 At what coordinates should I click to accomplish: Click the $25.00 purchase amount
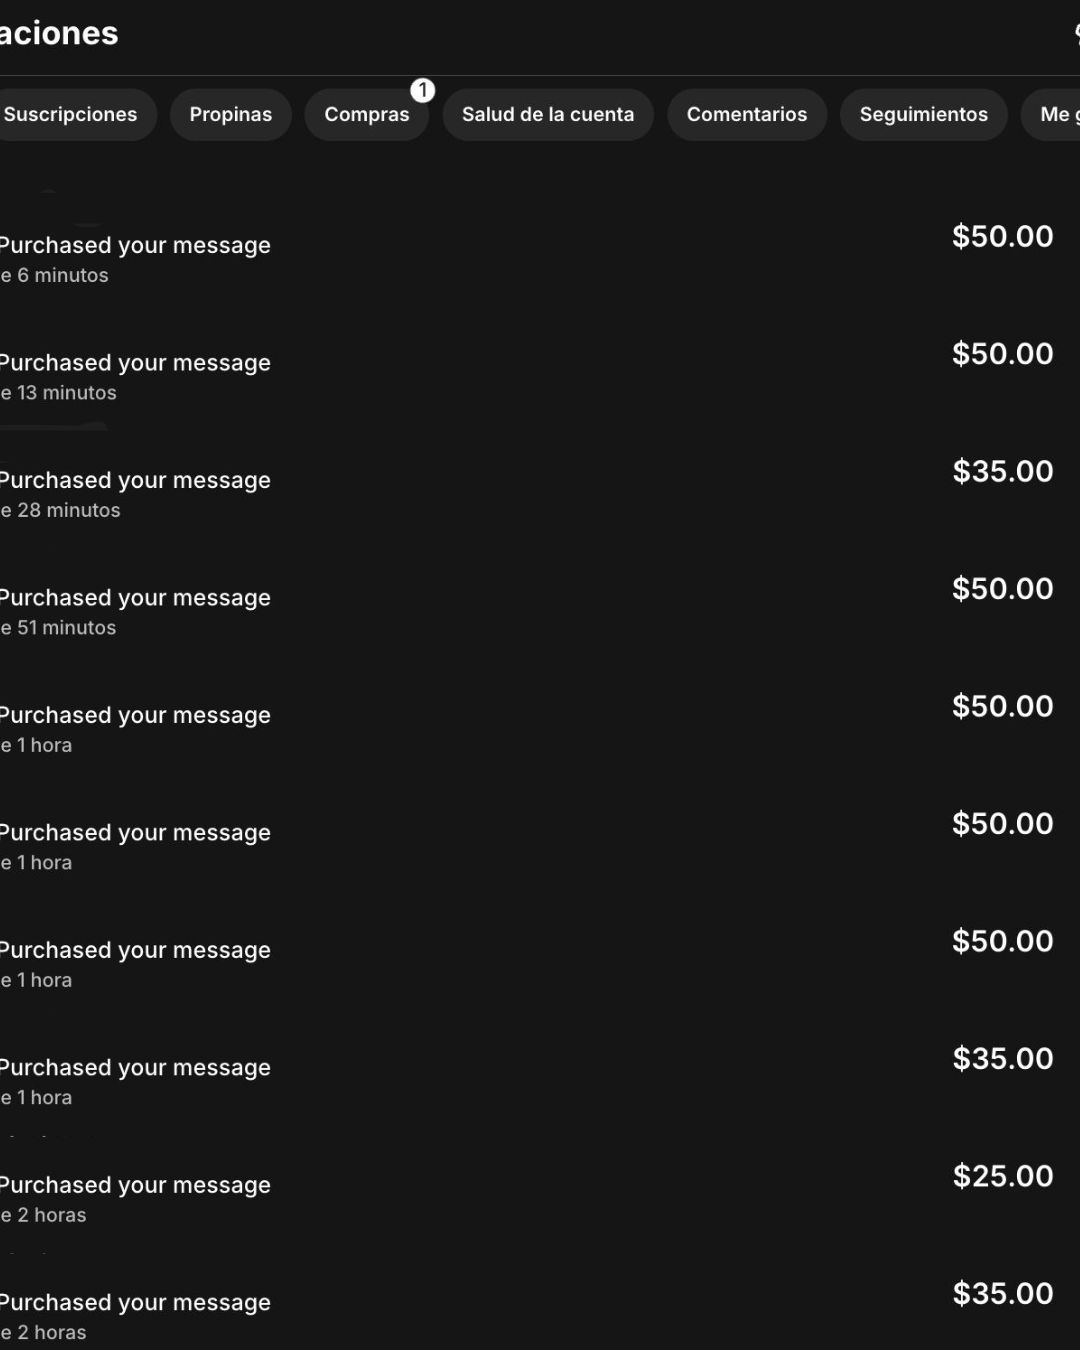(x=1002, y=1176)
